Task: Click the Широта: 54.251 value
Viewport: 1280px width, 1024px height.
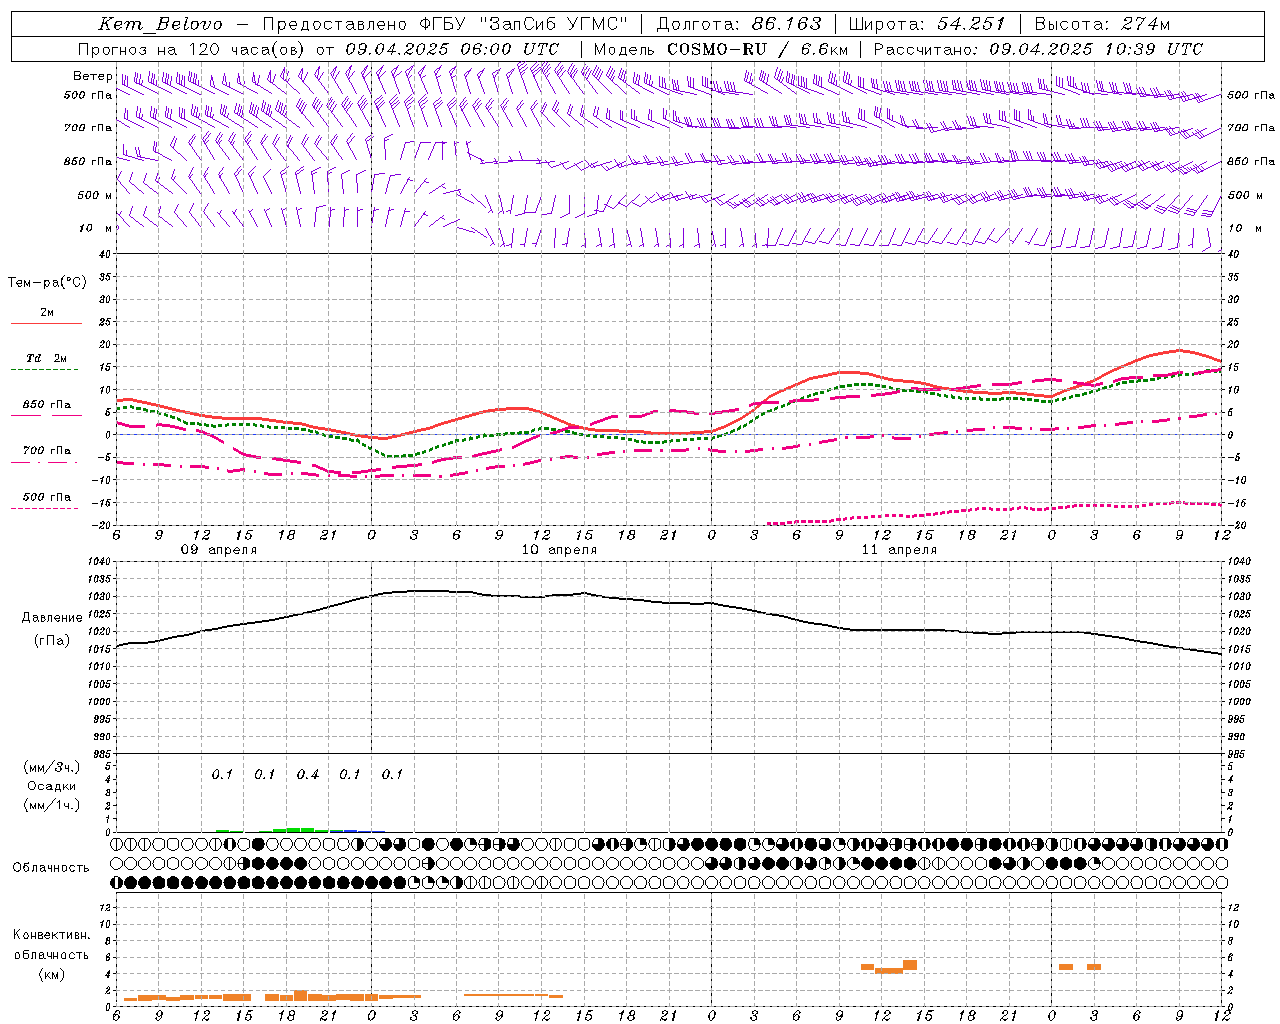Action: (x=926, y=25)
